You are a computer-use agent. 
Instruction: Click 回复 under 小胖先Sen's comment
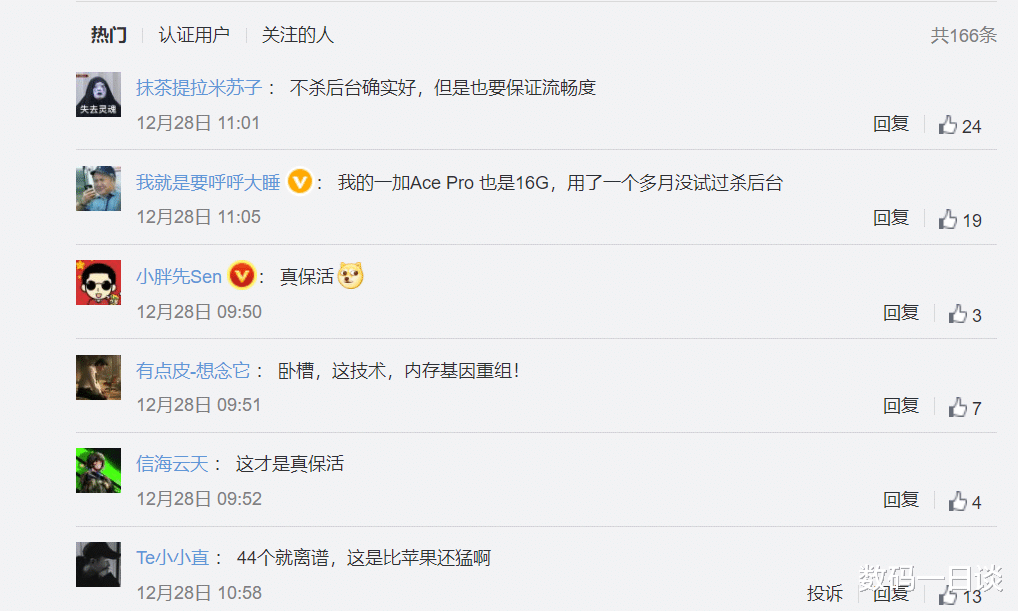(x=901, y=312)
